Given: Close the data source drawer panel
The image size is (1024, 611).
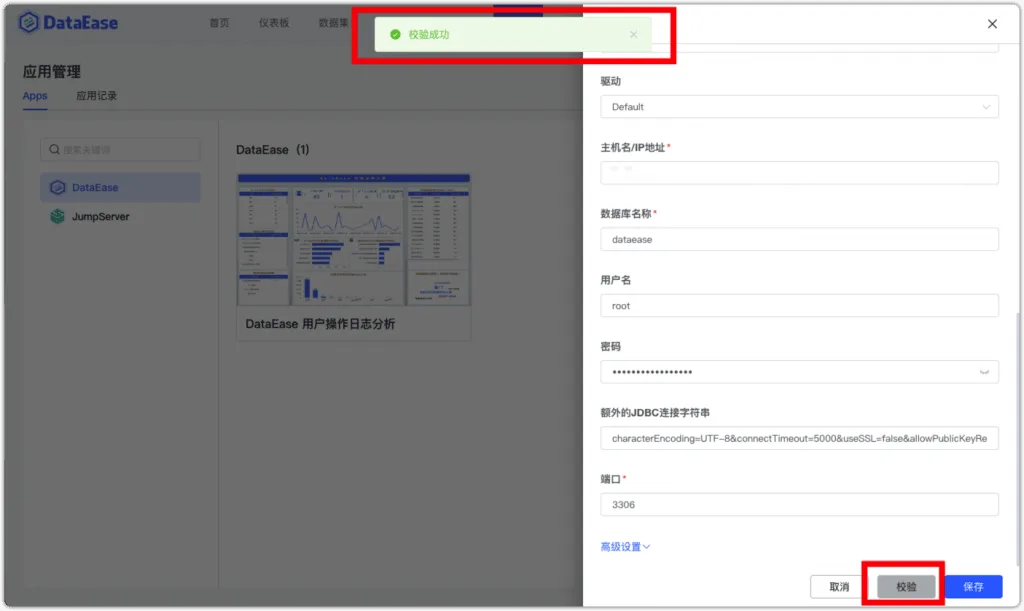Looking at the screenshot, I should click(x=992, y=24).
